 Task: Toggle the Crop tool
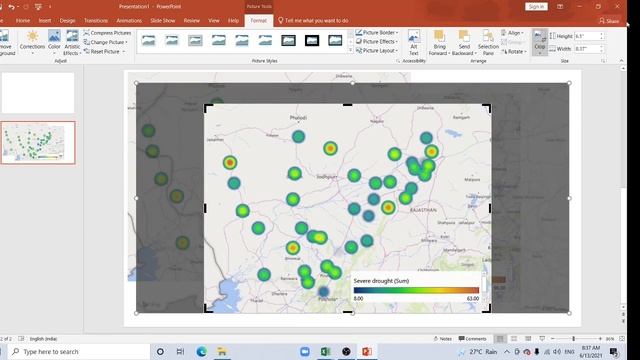pyautogui.click(x=540, y=42)
